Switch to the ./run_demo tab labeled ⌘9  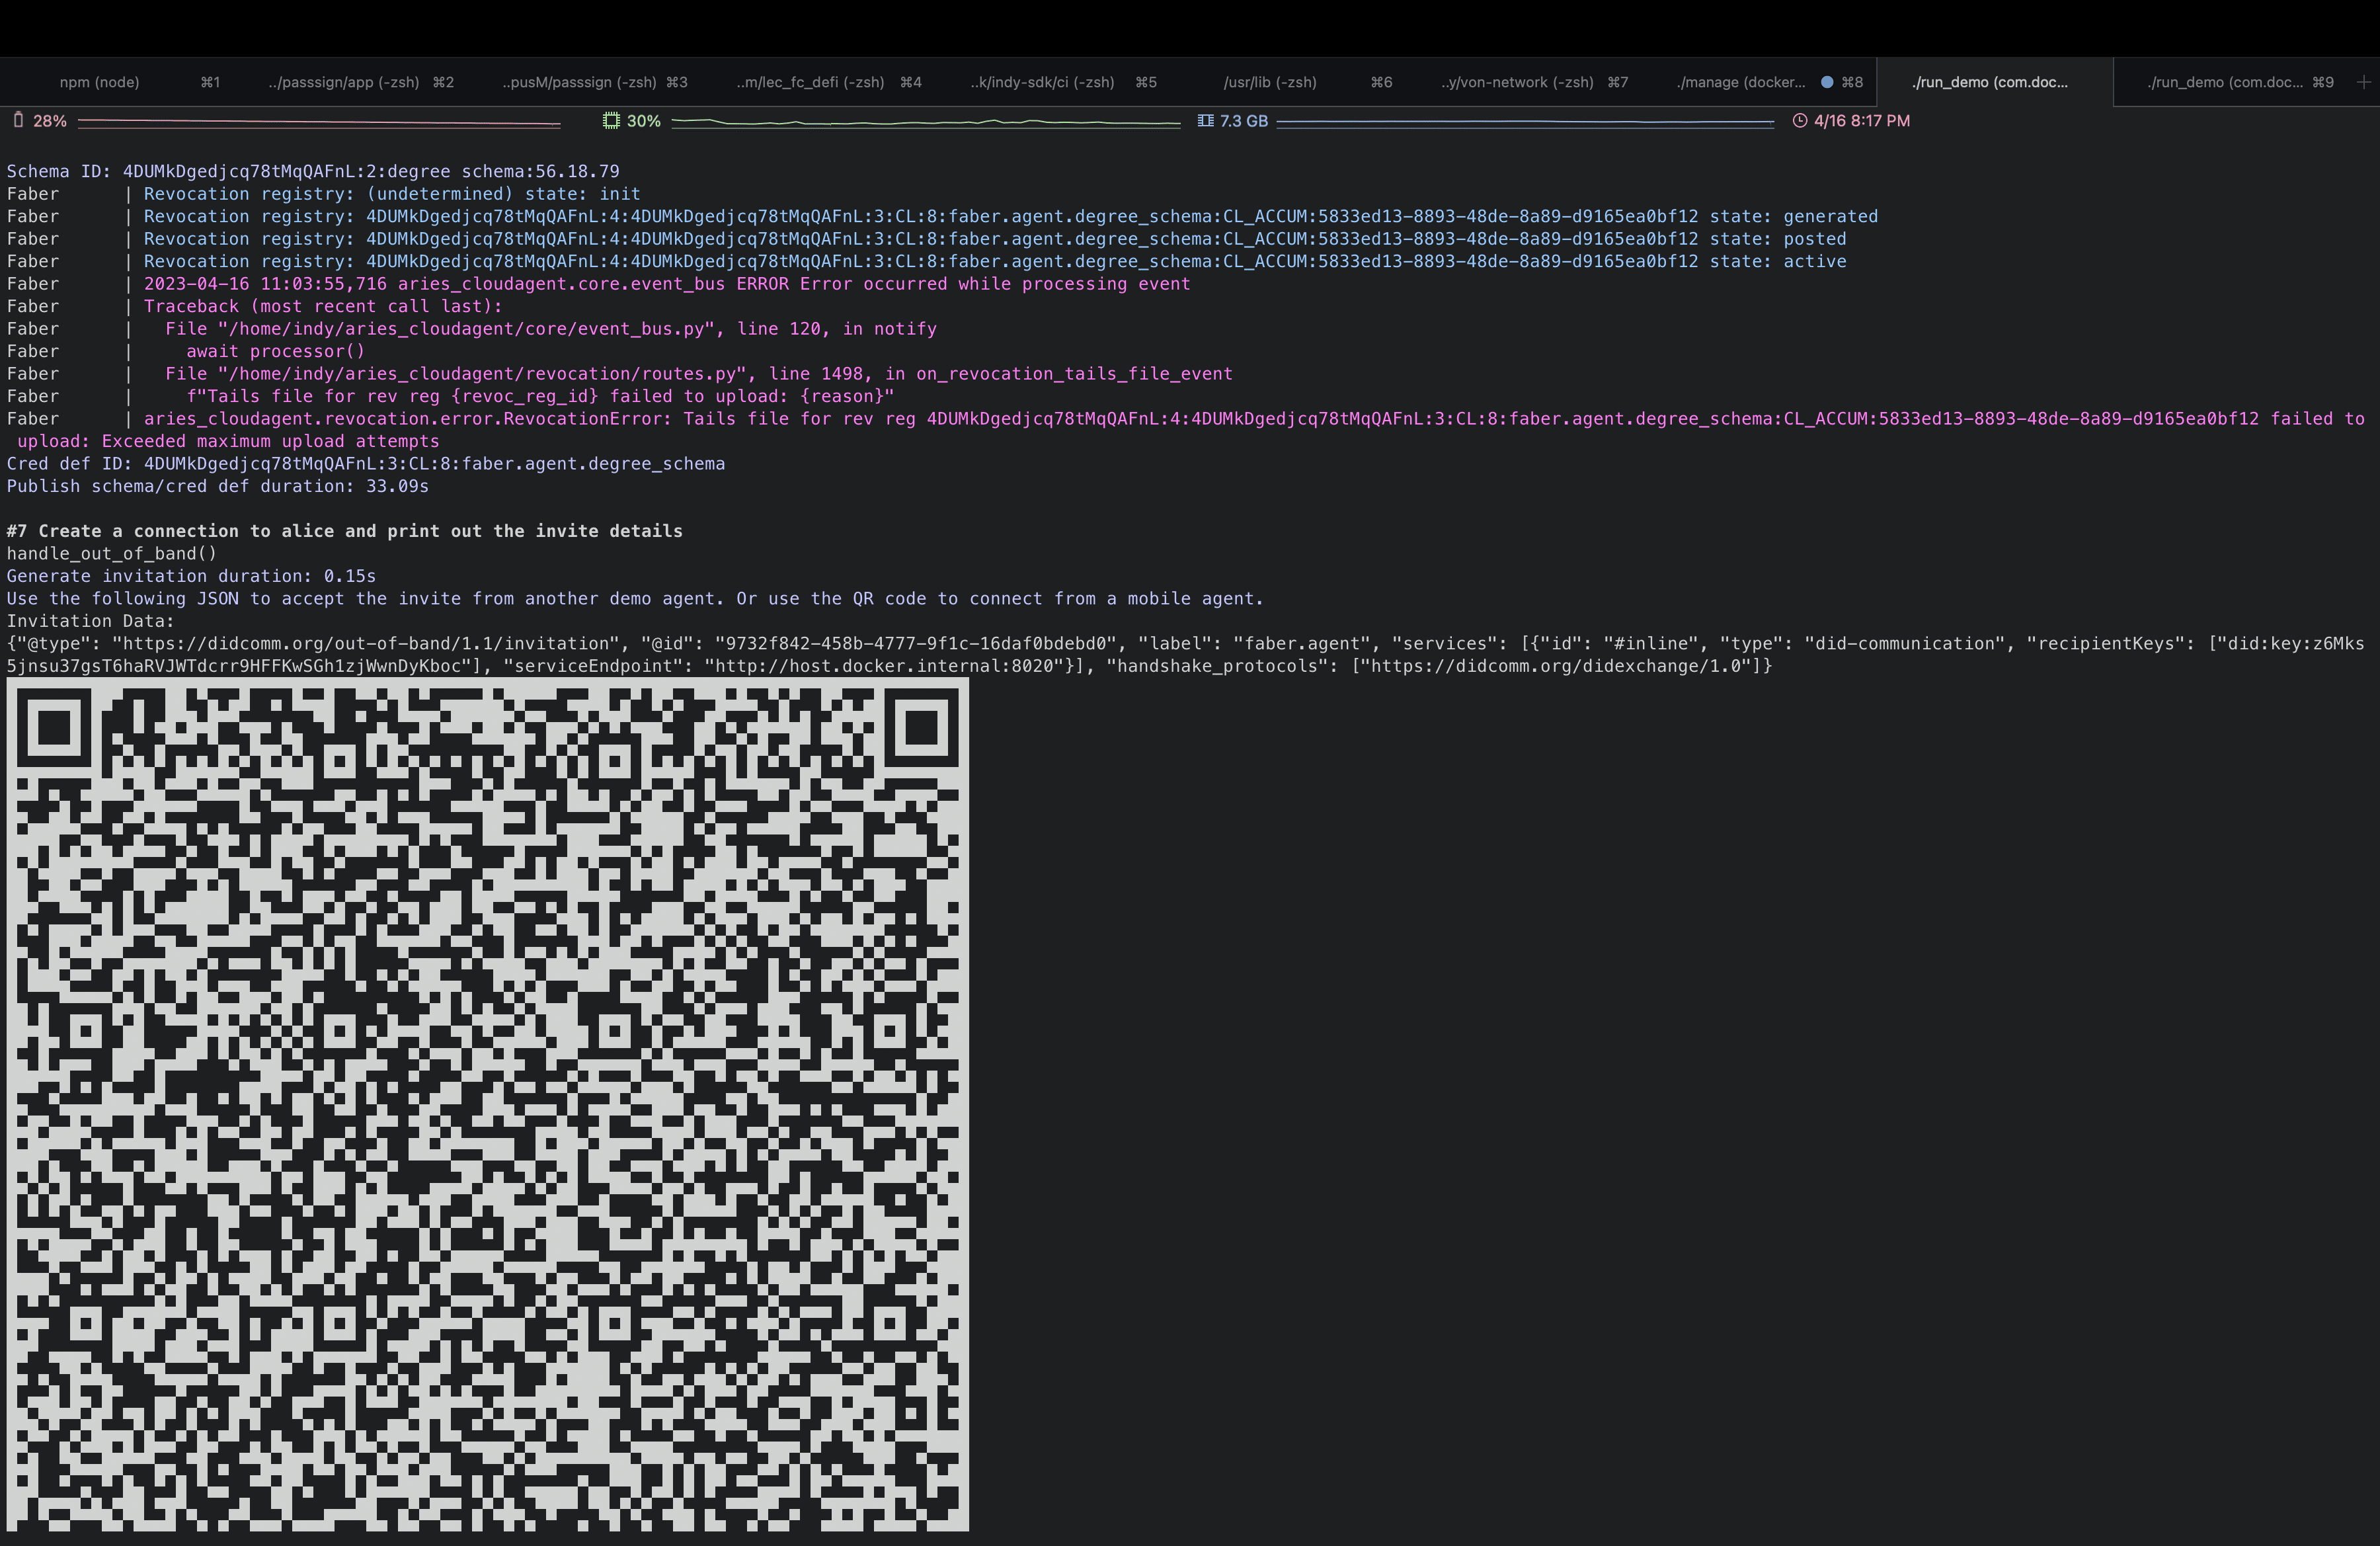point(2232,82)
